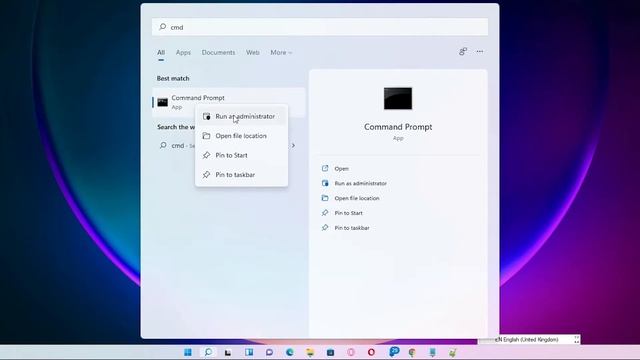Open Microsoft Store from the taskbar
The height and width of the screenshot is (360, 640).
331,352
